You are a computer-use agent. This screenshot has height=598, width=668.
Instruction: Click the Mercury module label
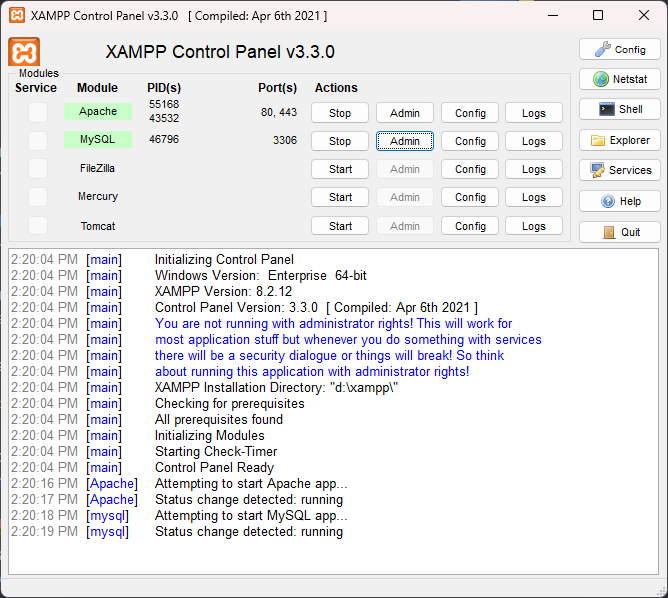pyautogui.click(x=98, y=196)
